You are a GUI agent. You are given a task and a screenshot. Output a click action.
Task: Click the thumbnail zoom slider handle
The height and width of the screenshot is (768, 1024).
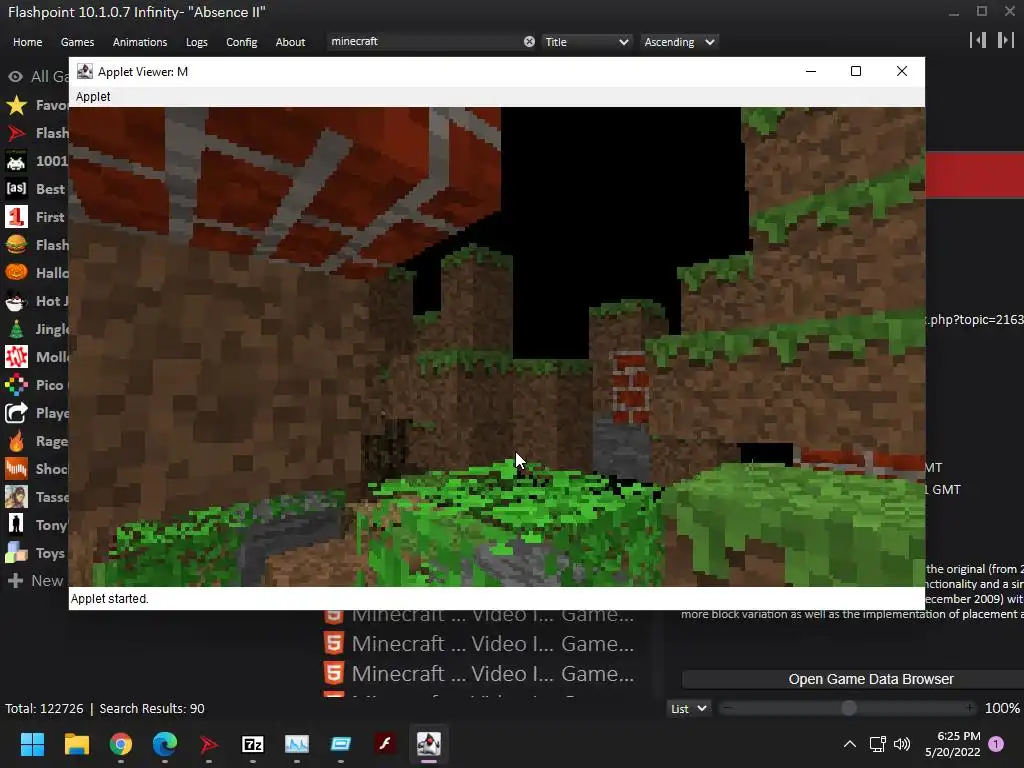pos(849,708)
